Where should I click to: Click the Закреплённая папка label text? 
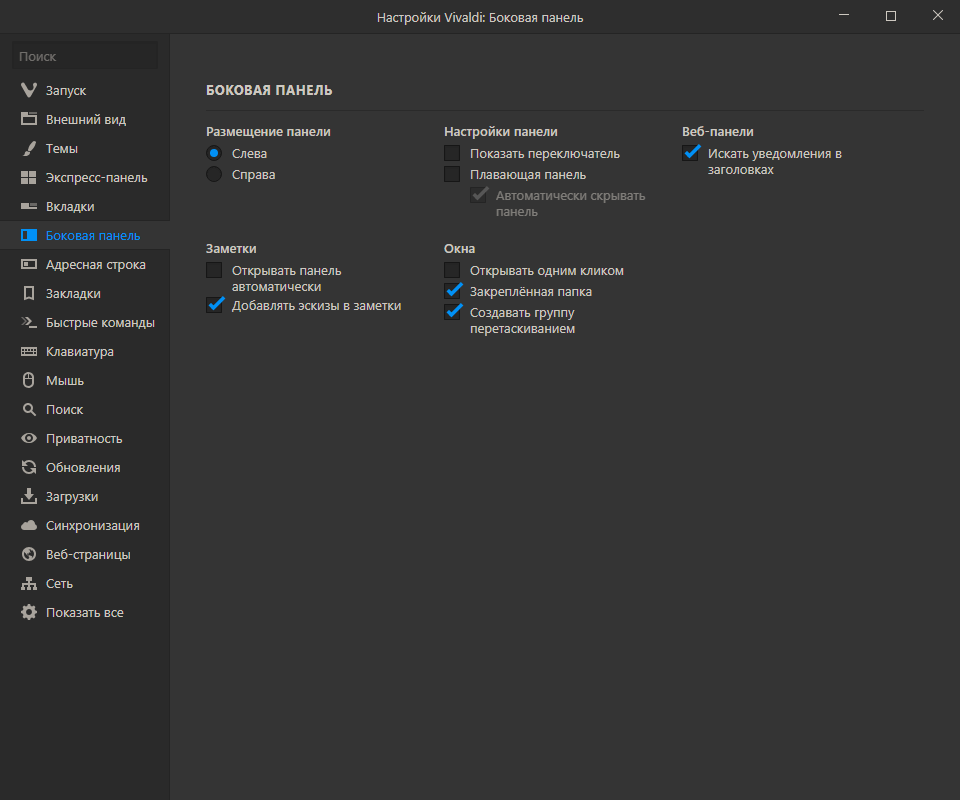[531, 292]
